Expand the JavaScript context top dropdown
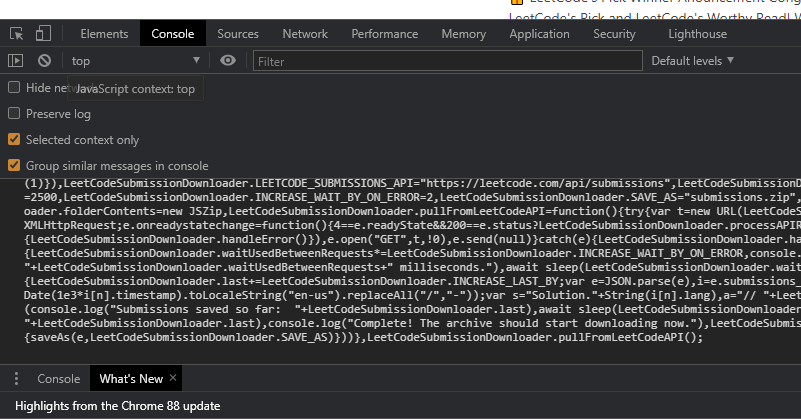Screen dimensions: 801x419 pos(135,61)
